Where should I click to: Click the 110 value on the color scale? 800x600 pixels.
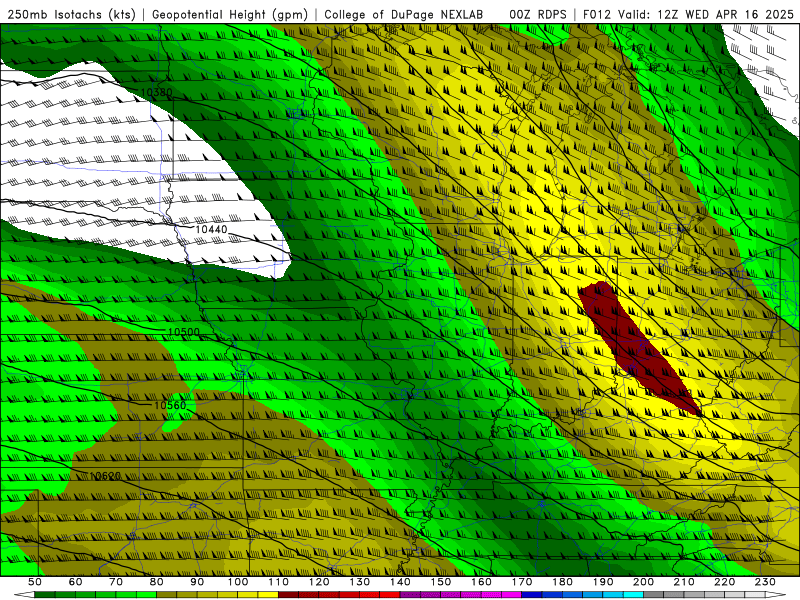click(278, 582)
